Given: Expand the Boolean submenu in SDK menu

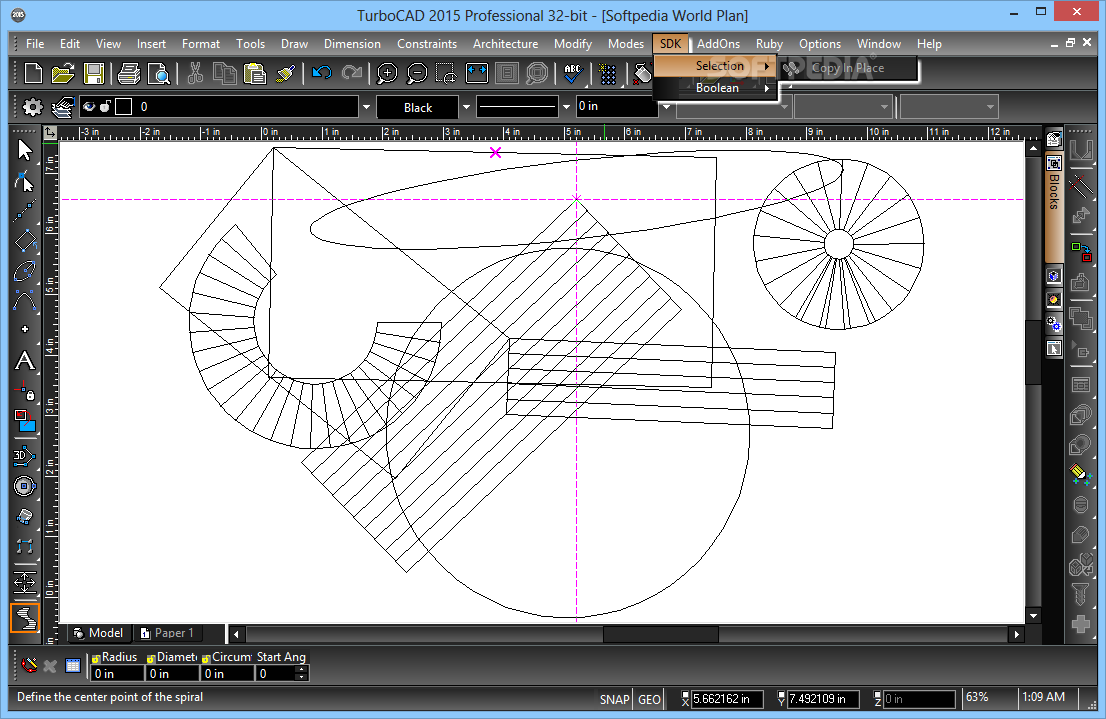Looking at the screenshot, I should click(x=715, y=88).
